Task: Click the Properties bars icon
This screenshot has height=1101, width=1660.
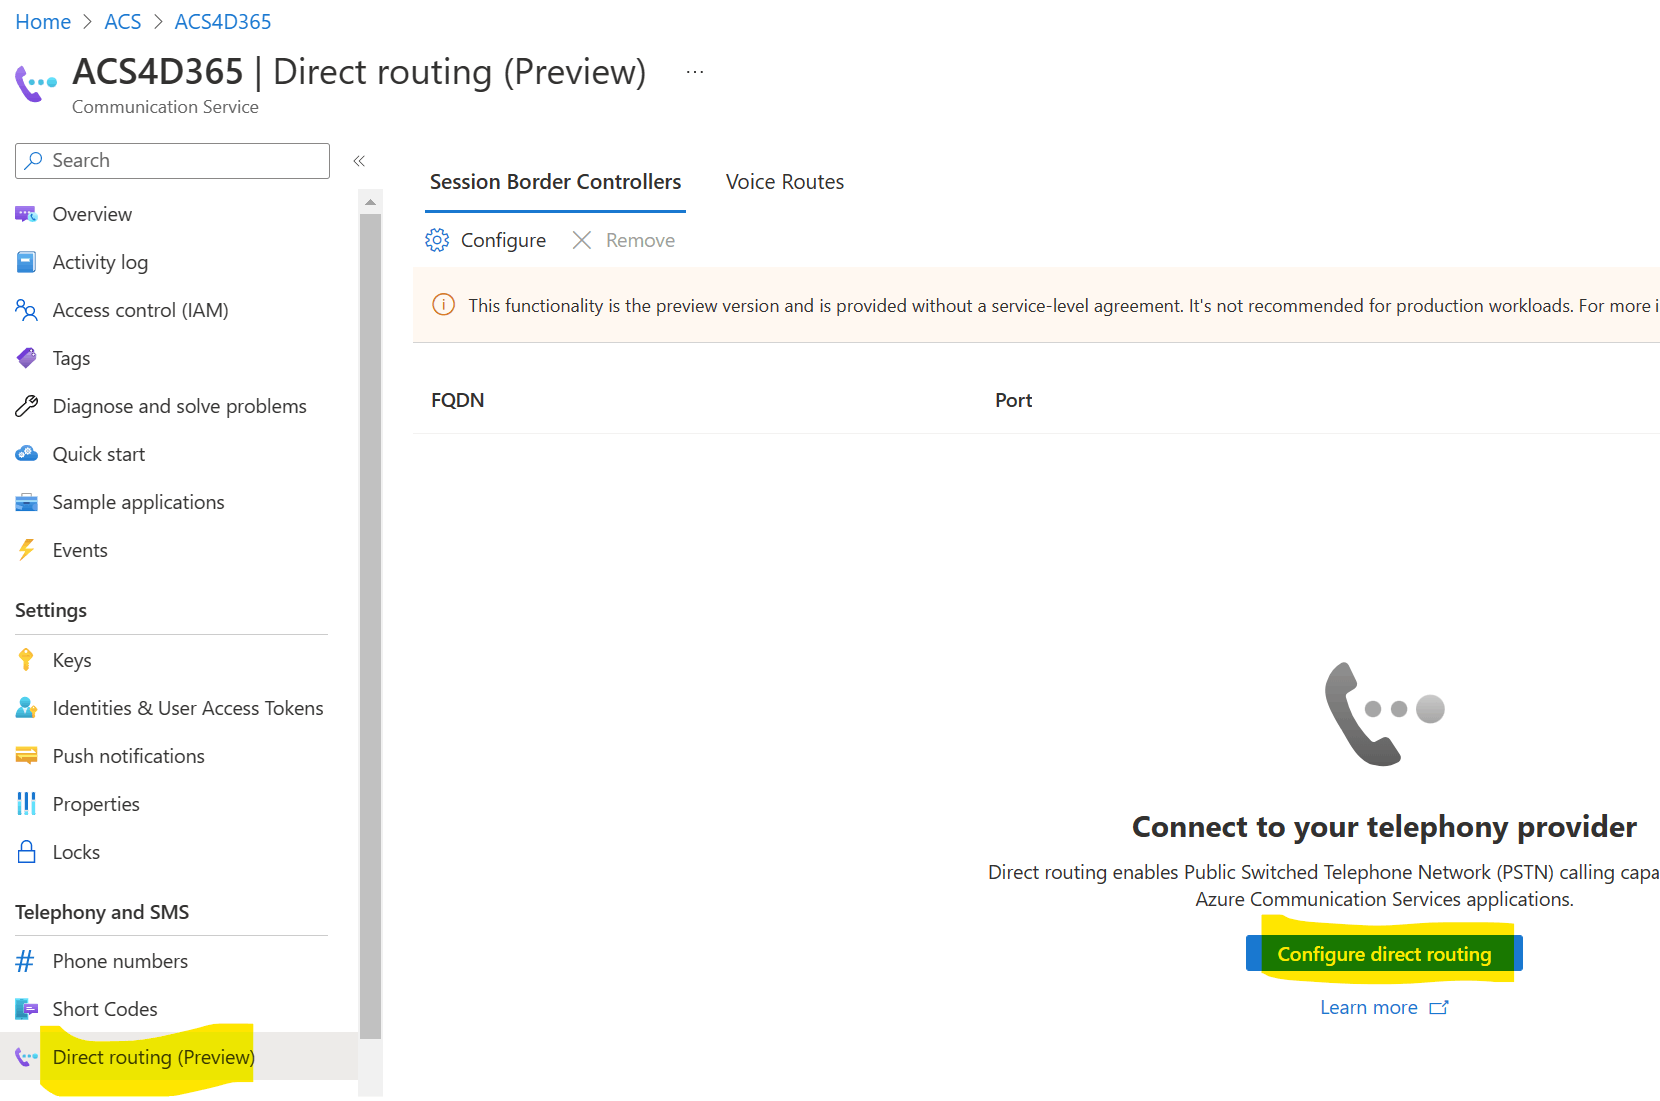Action: coord(26,804)
